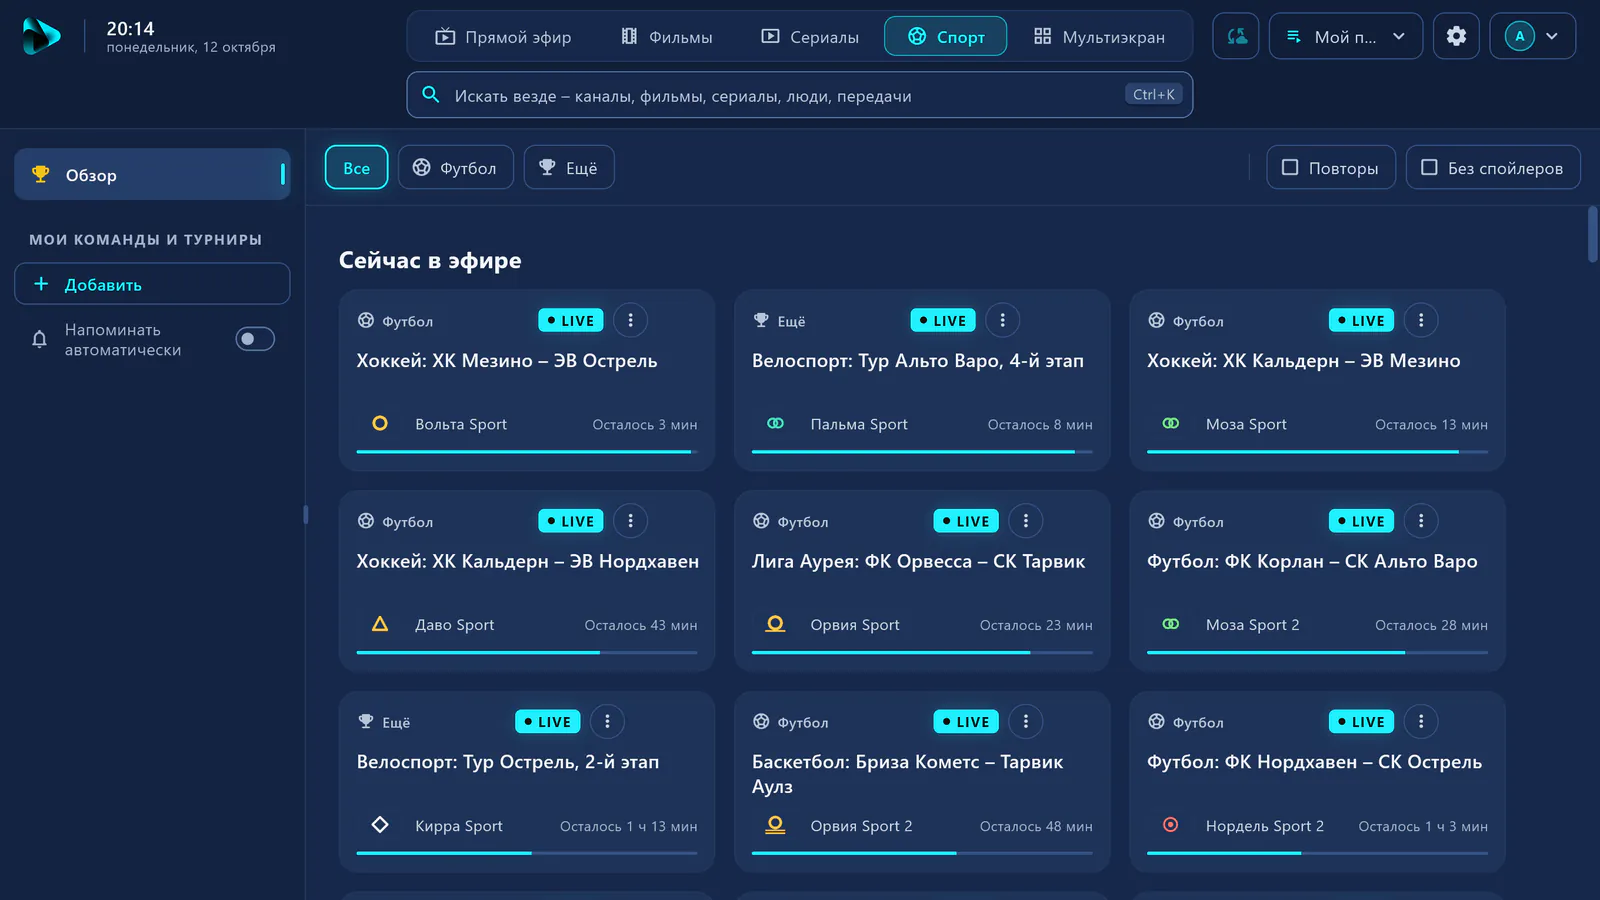Toggle Напоминать автоматически switch
This screenshot has height=900, width=1600.
(x=255, y=339)
